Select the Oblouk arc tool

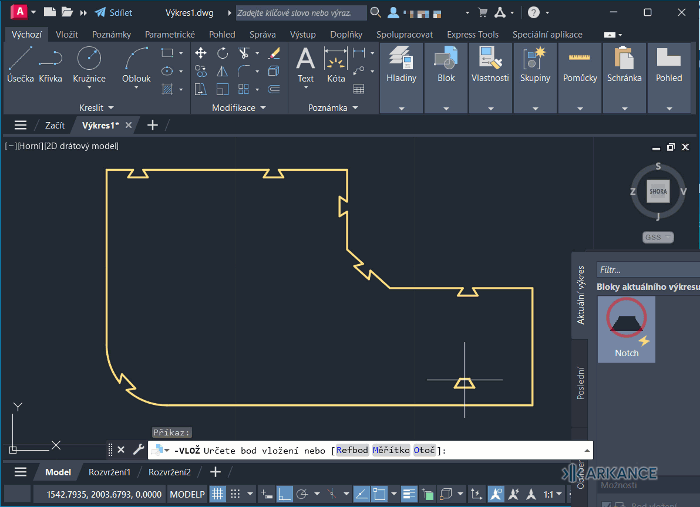[x=136, y=64]
